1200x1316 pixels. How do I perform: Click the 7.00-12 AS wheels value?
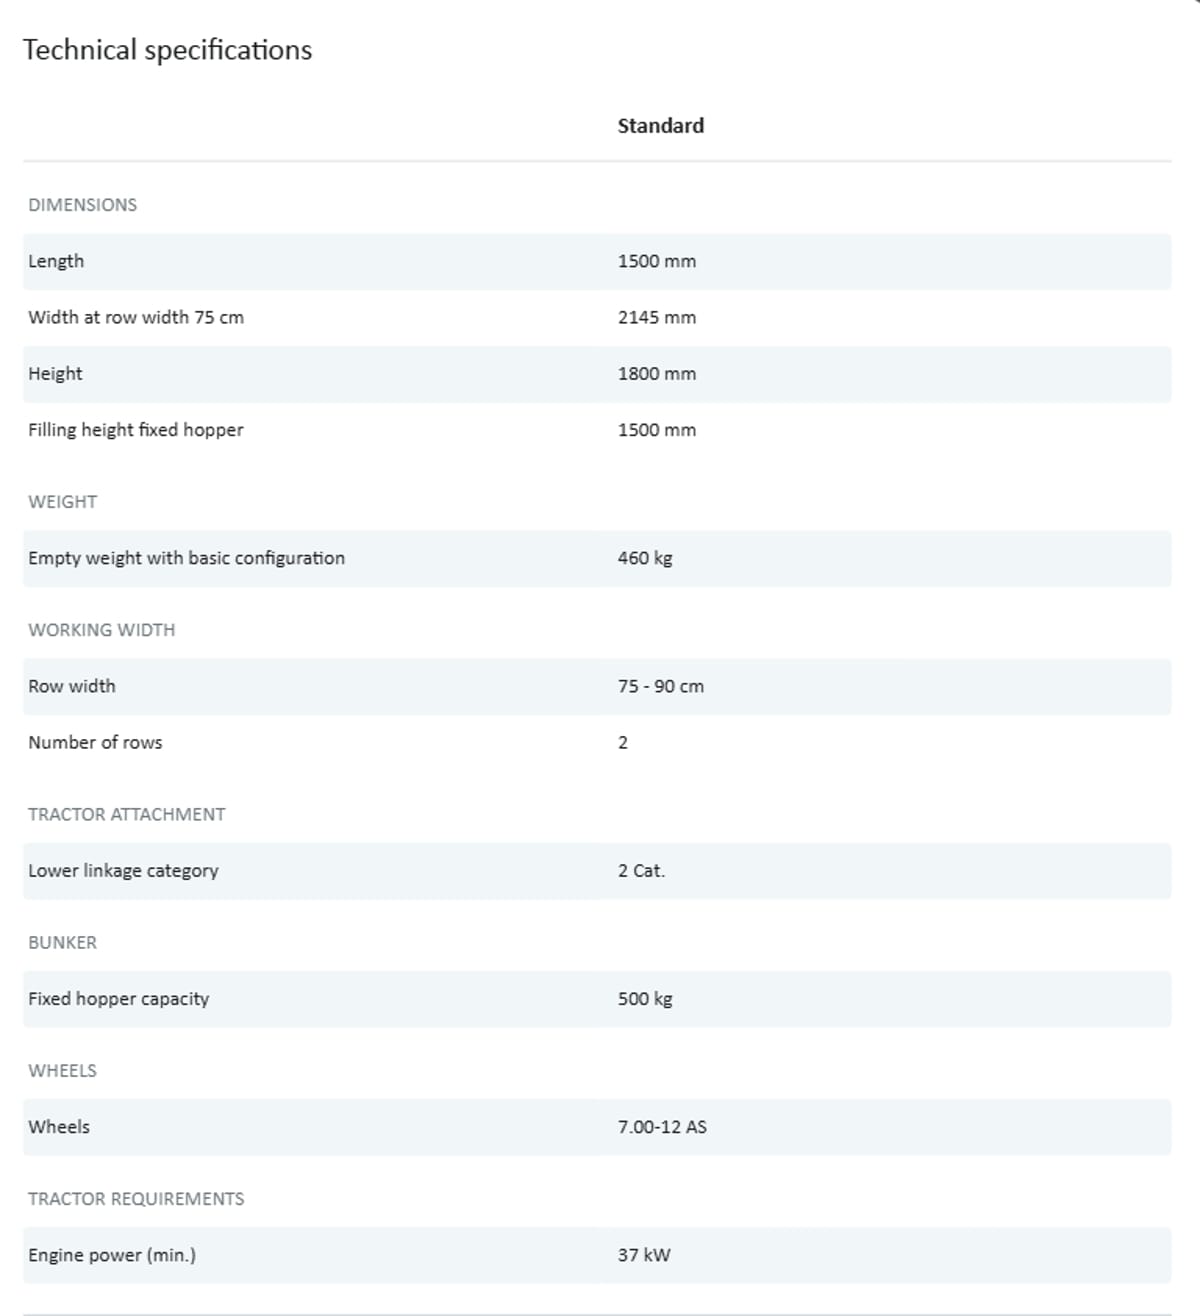[x=662, y=1127]
